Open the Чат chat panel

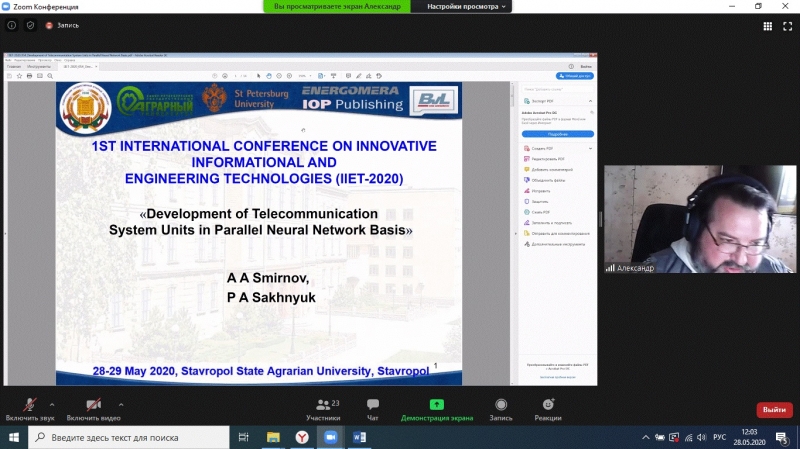point(372,410)
